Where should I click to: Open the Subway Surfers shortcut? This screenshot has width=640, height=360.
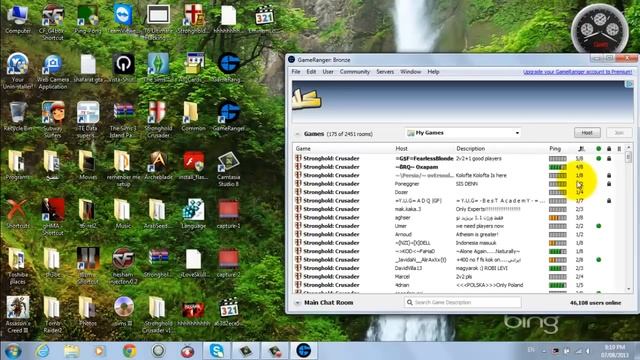click(x=53, y=120)
